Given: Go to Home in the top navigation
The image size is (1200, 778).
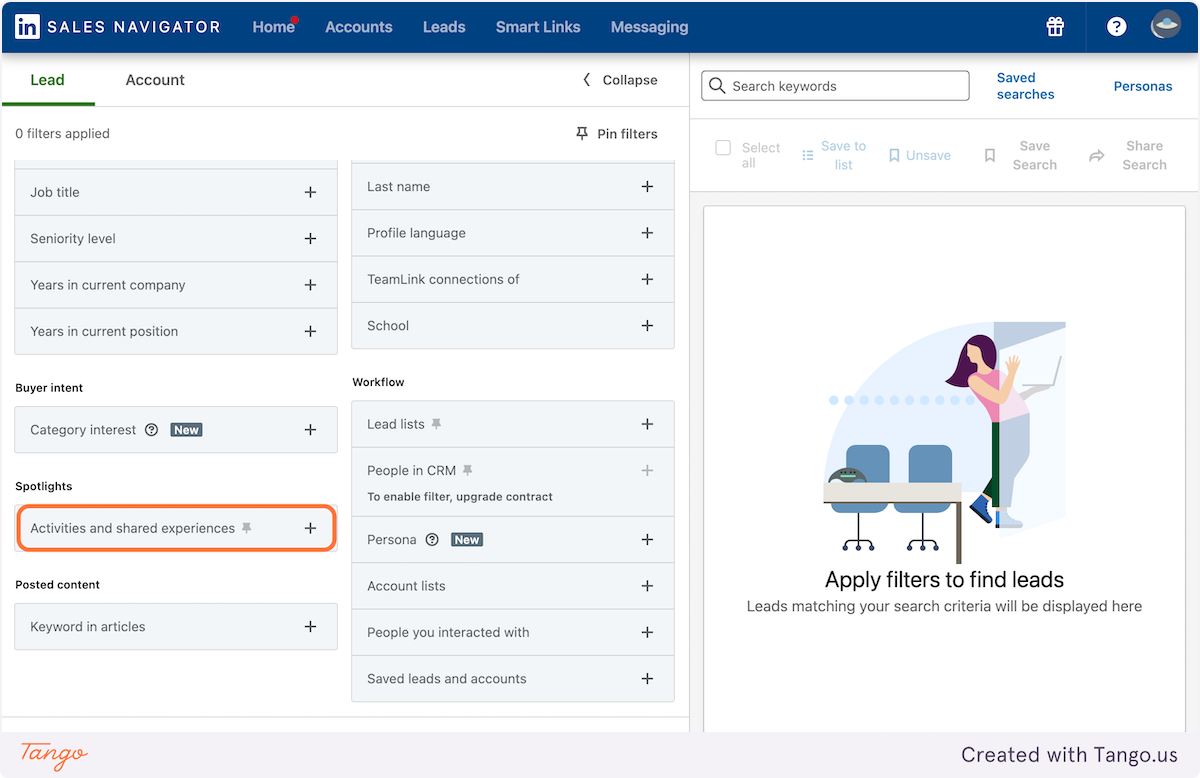Looking at the screenshot, I should click(x=273, y=27).
